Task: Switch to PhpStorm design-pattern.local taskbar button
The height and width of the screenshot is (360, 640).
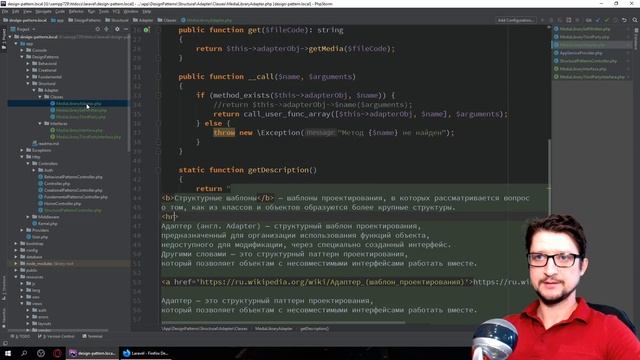Action: (92, 353)
